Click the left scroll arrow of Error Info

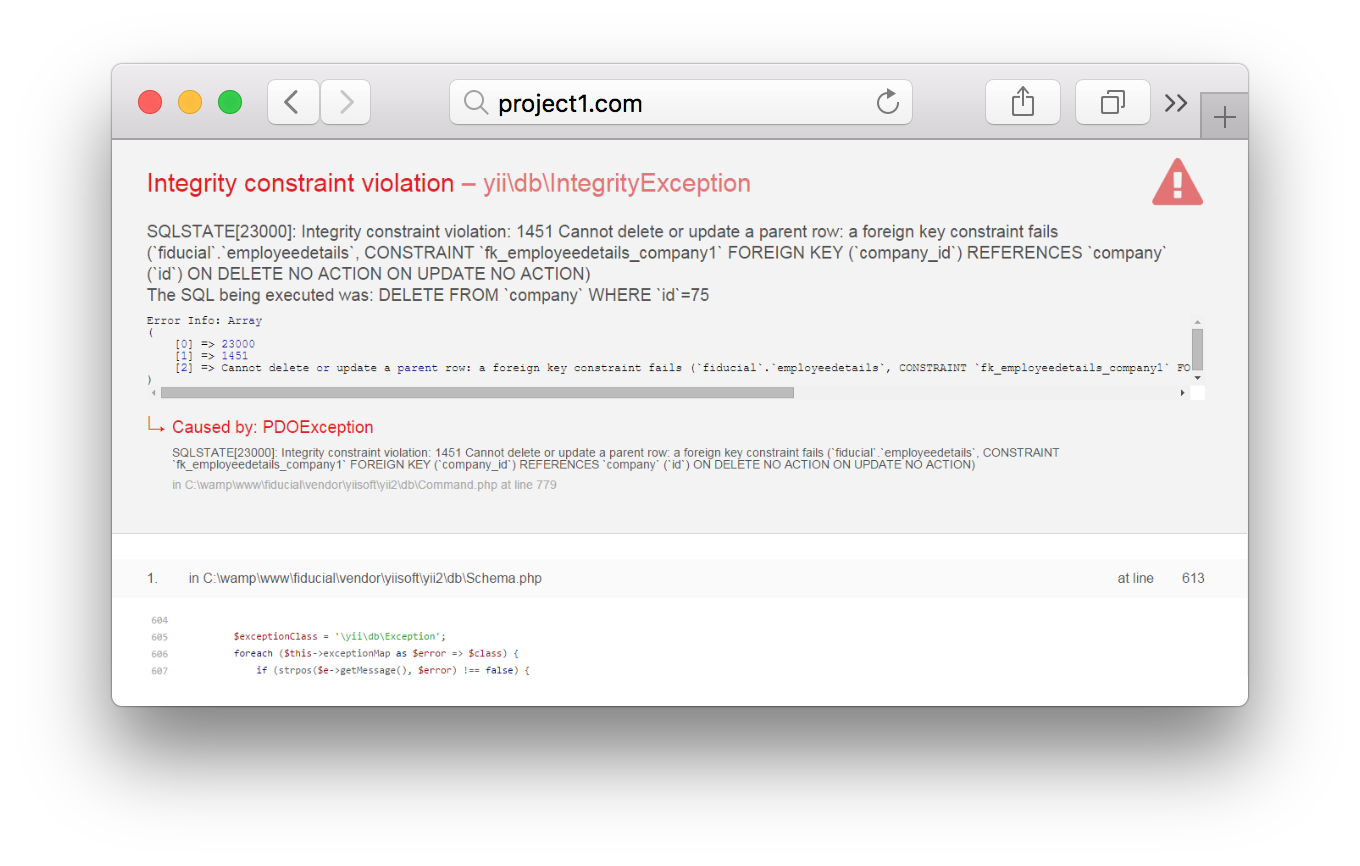pyautogui.click(x=153, y=393)
